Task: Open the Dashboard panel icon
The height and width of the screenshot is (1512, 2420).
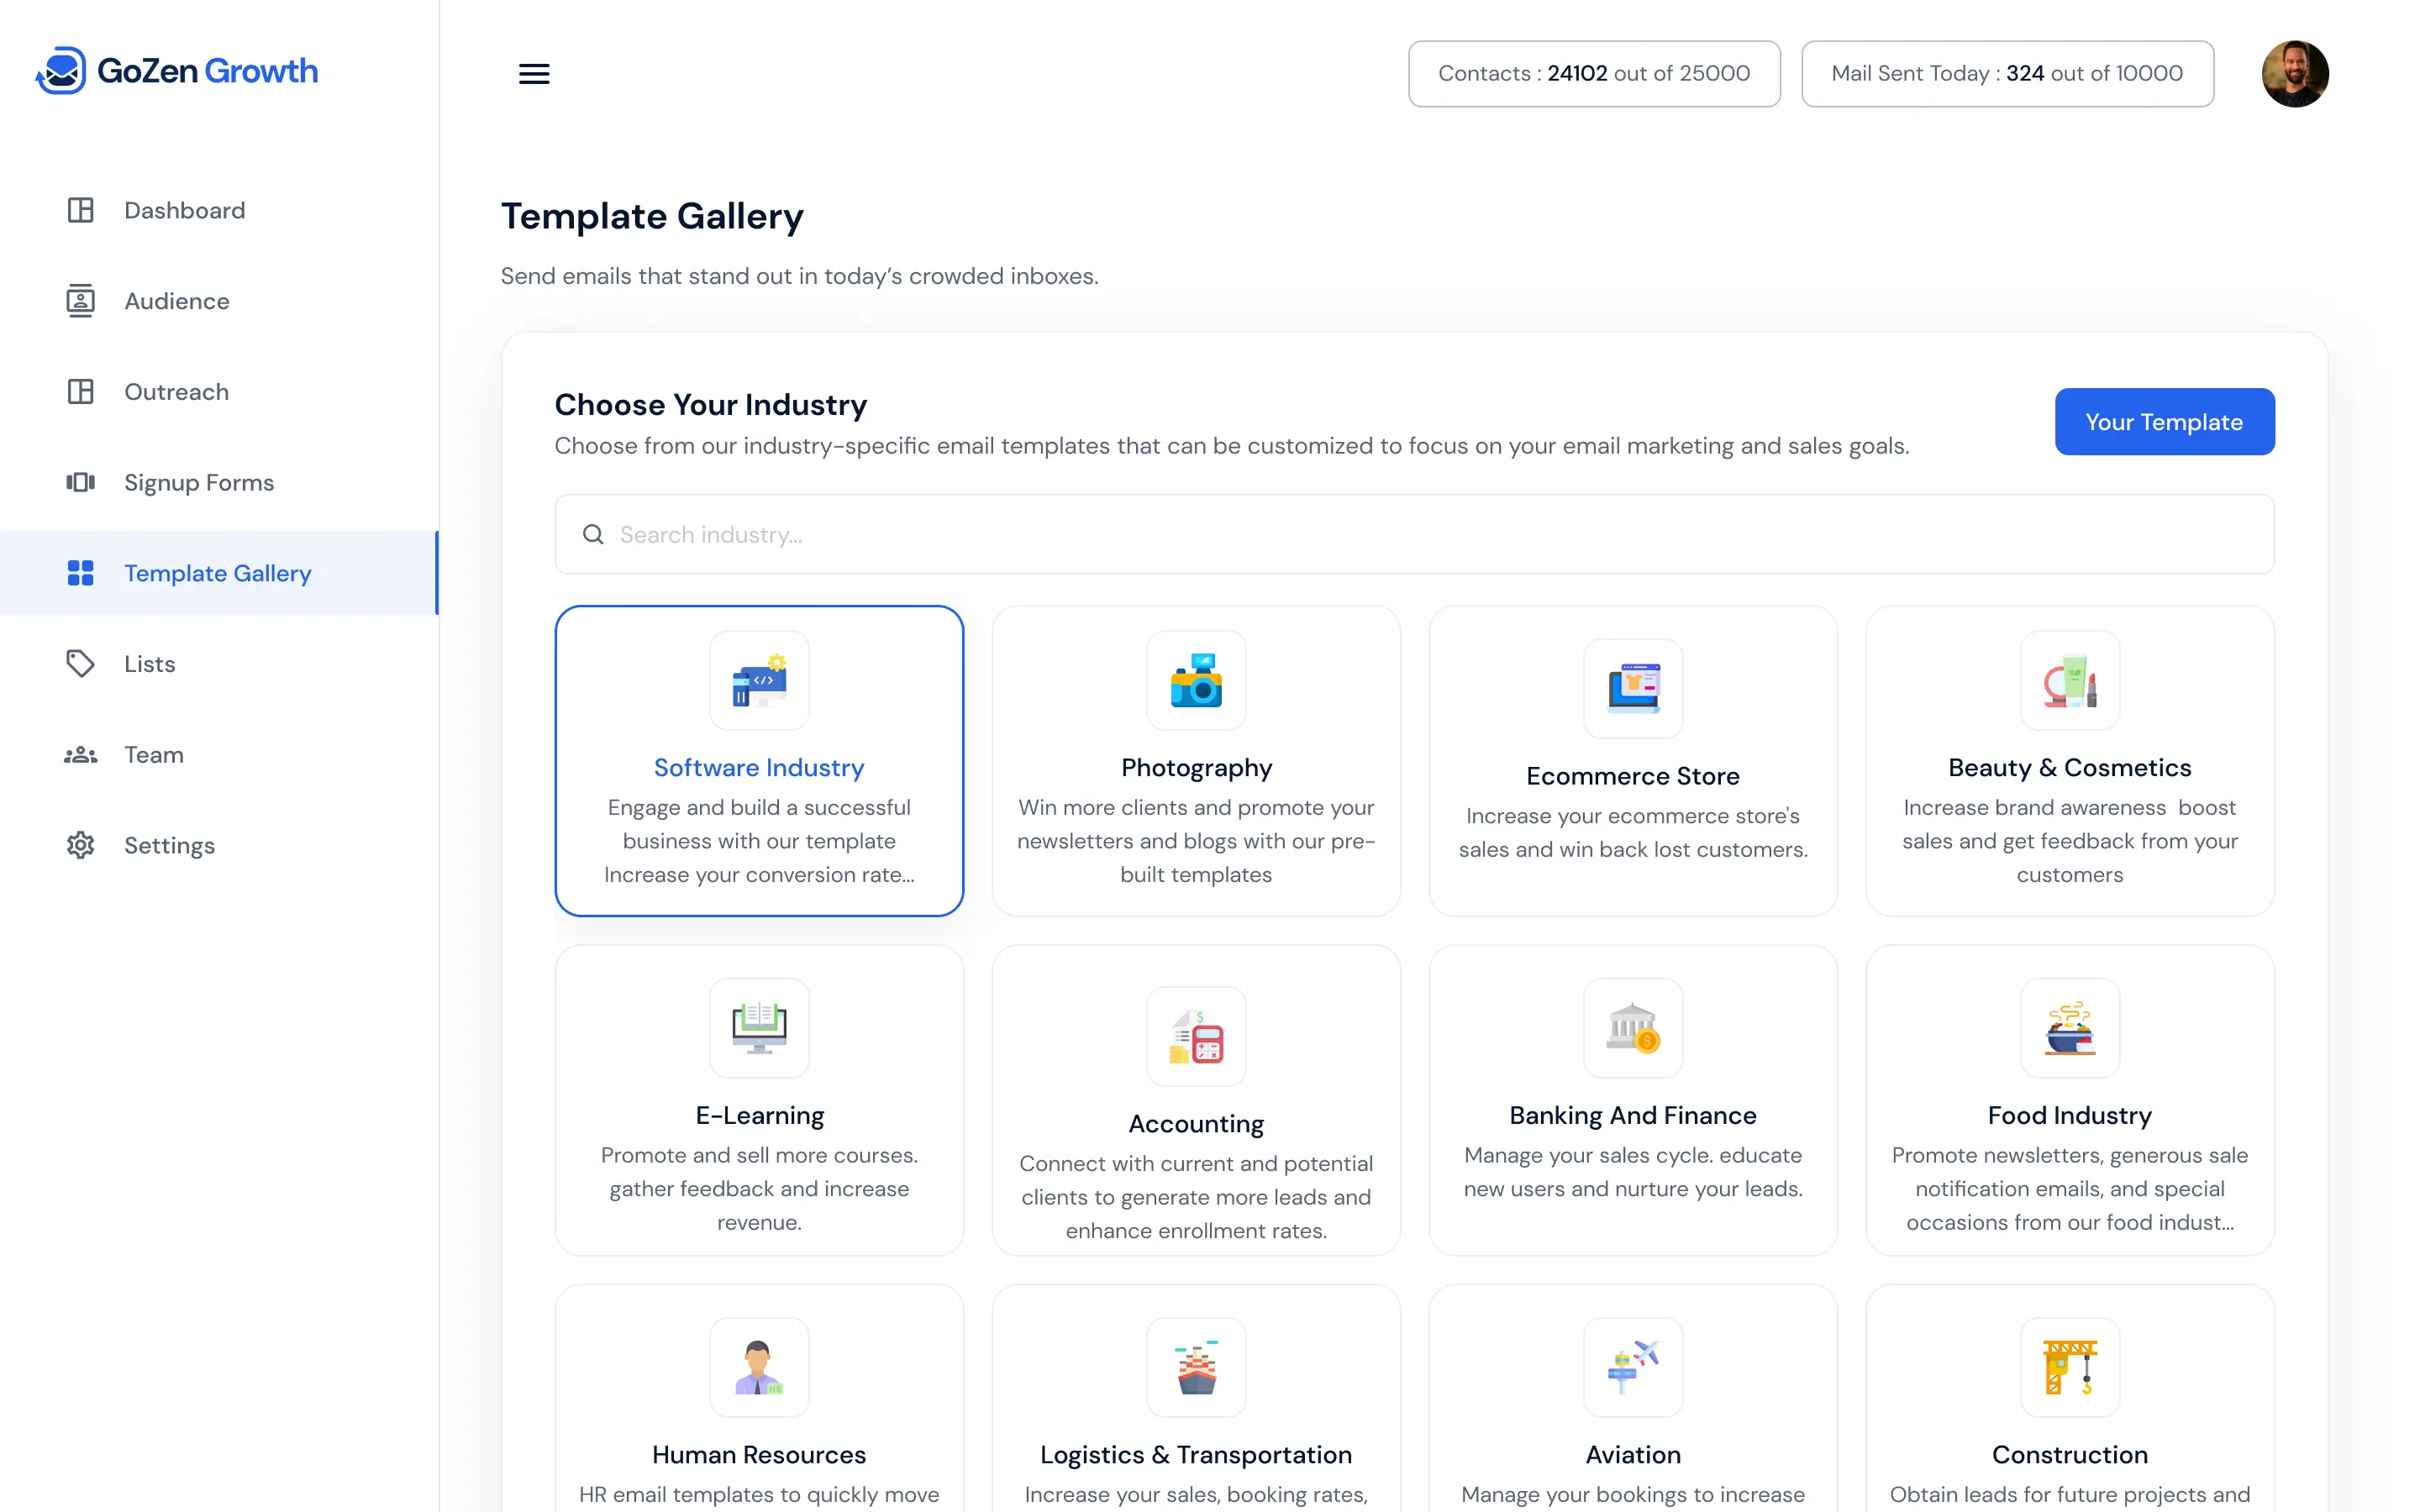Action: pos(80,210)
